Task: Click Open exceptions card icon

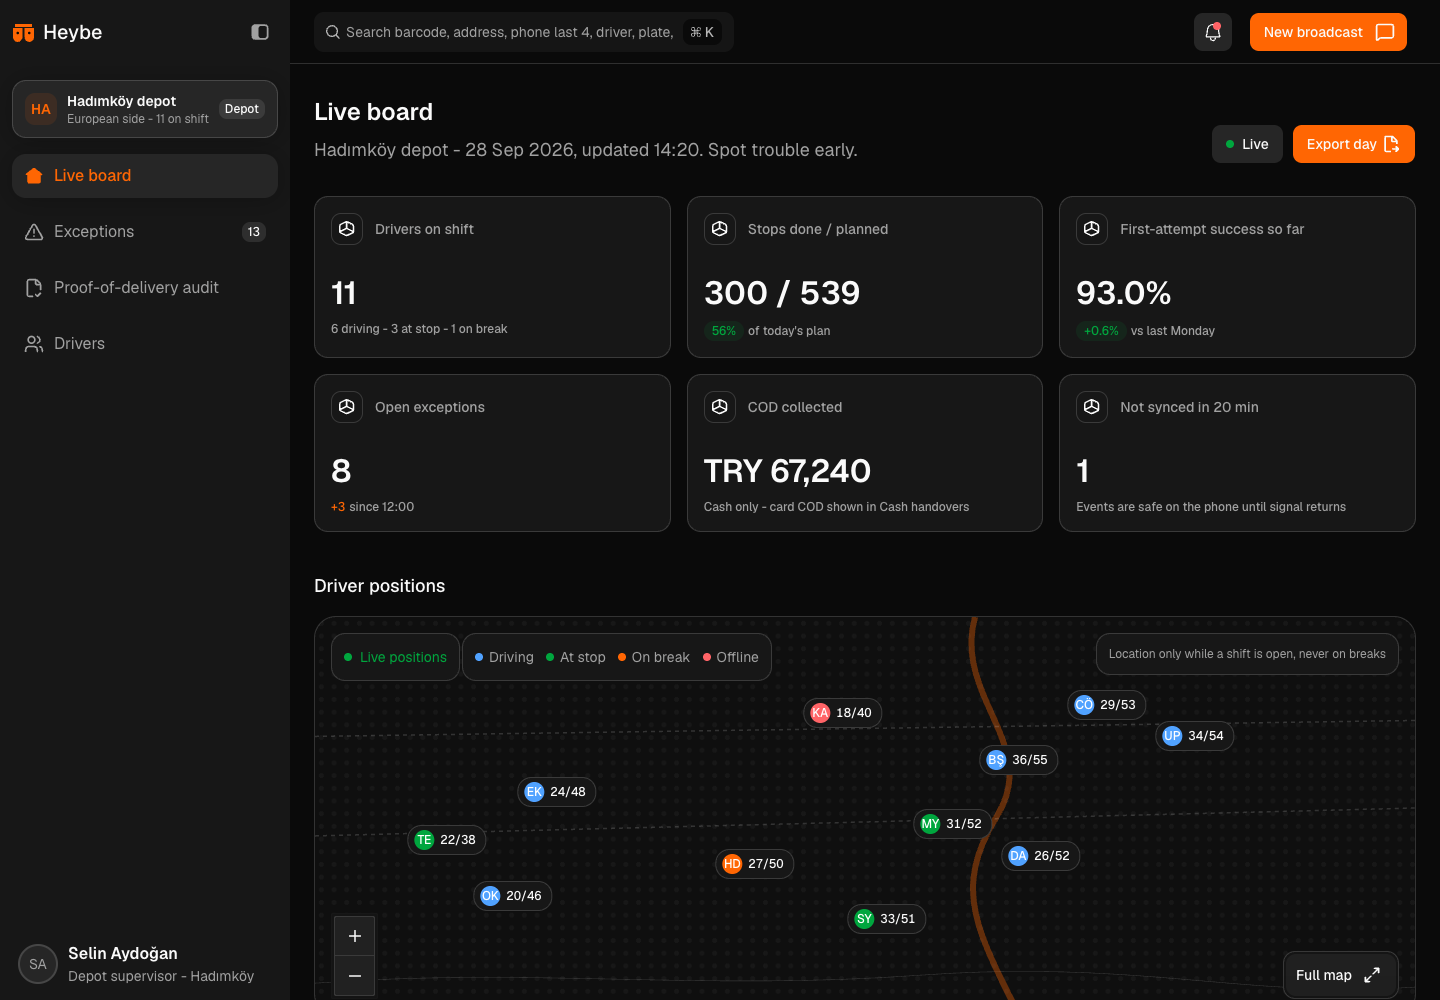Action: click(347, 407)
